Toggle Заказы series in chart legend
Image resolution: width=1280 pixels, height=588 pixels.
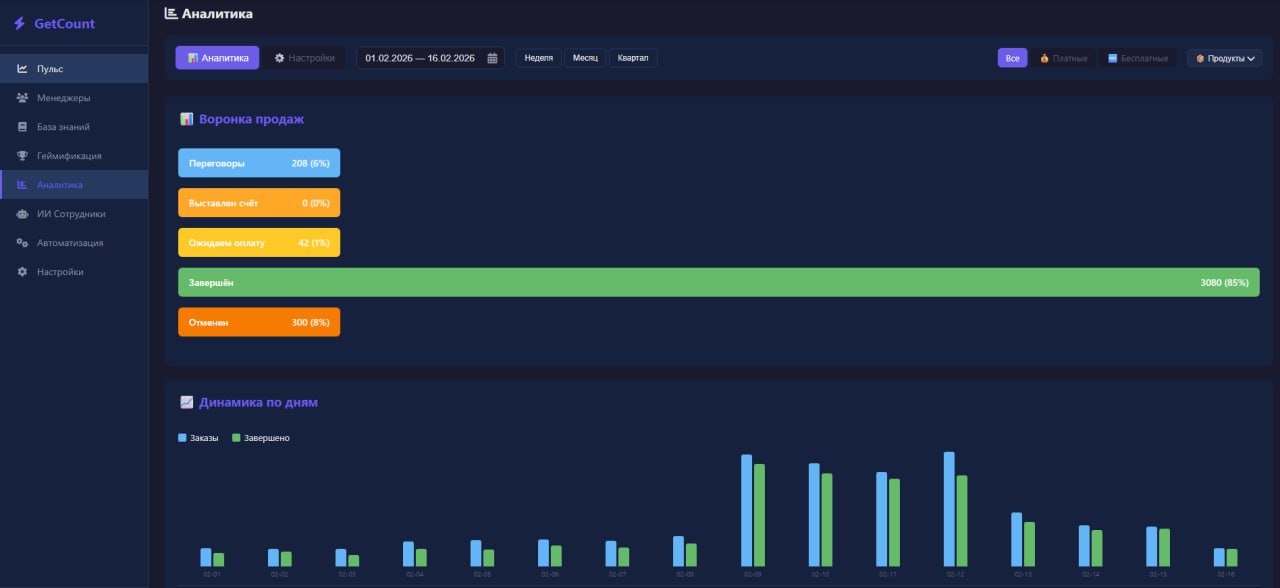click(198, 438)
